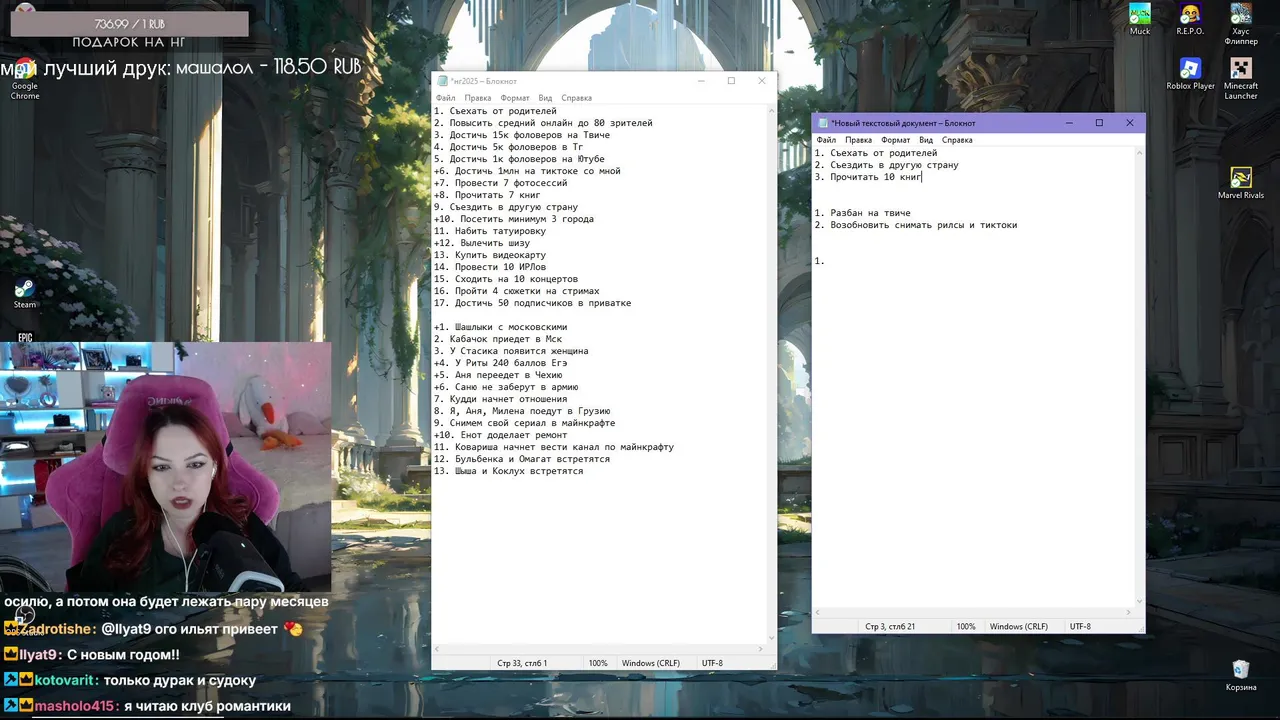Click the line '+7. Провести 7 фотосессий'

pyautogui.click(x=501, y=183)
